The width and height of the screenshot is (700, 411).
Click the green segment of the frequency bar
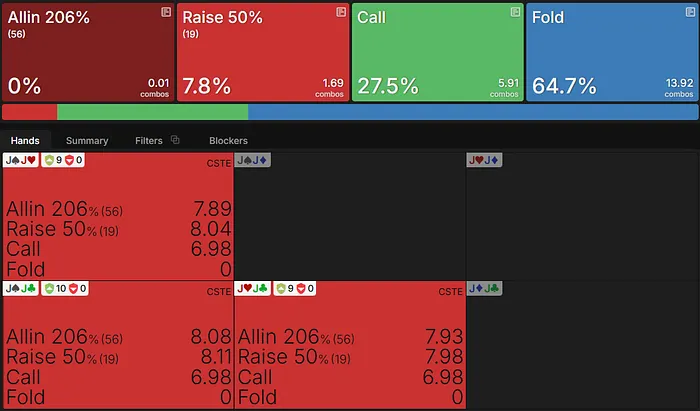point(152,112)
